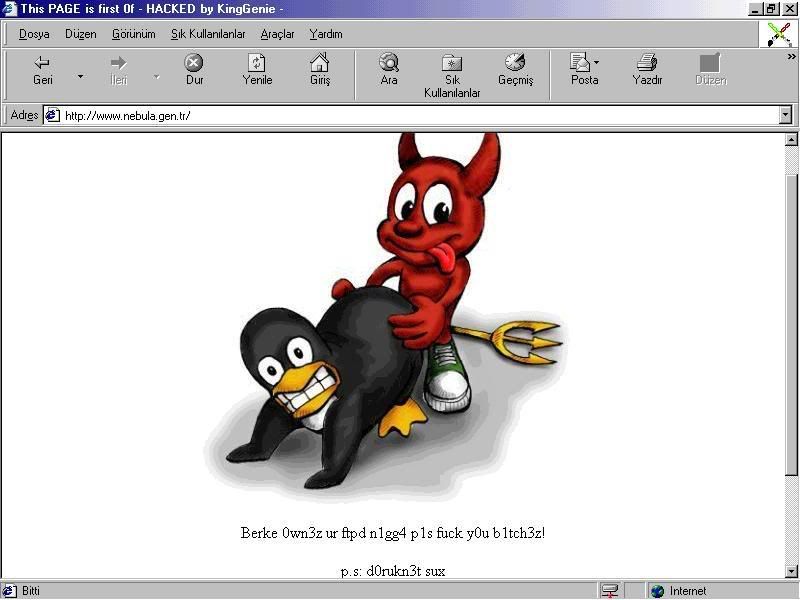Image resolution: width=800 pixels, height=600 pixels.
Task: Expand the Posta dropdown arrow
Action: click(x=596, y=62)
